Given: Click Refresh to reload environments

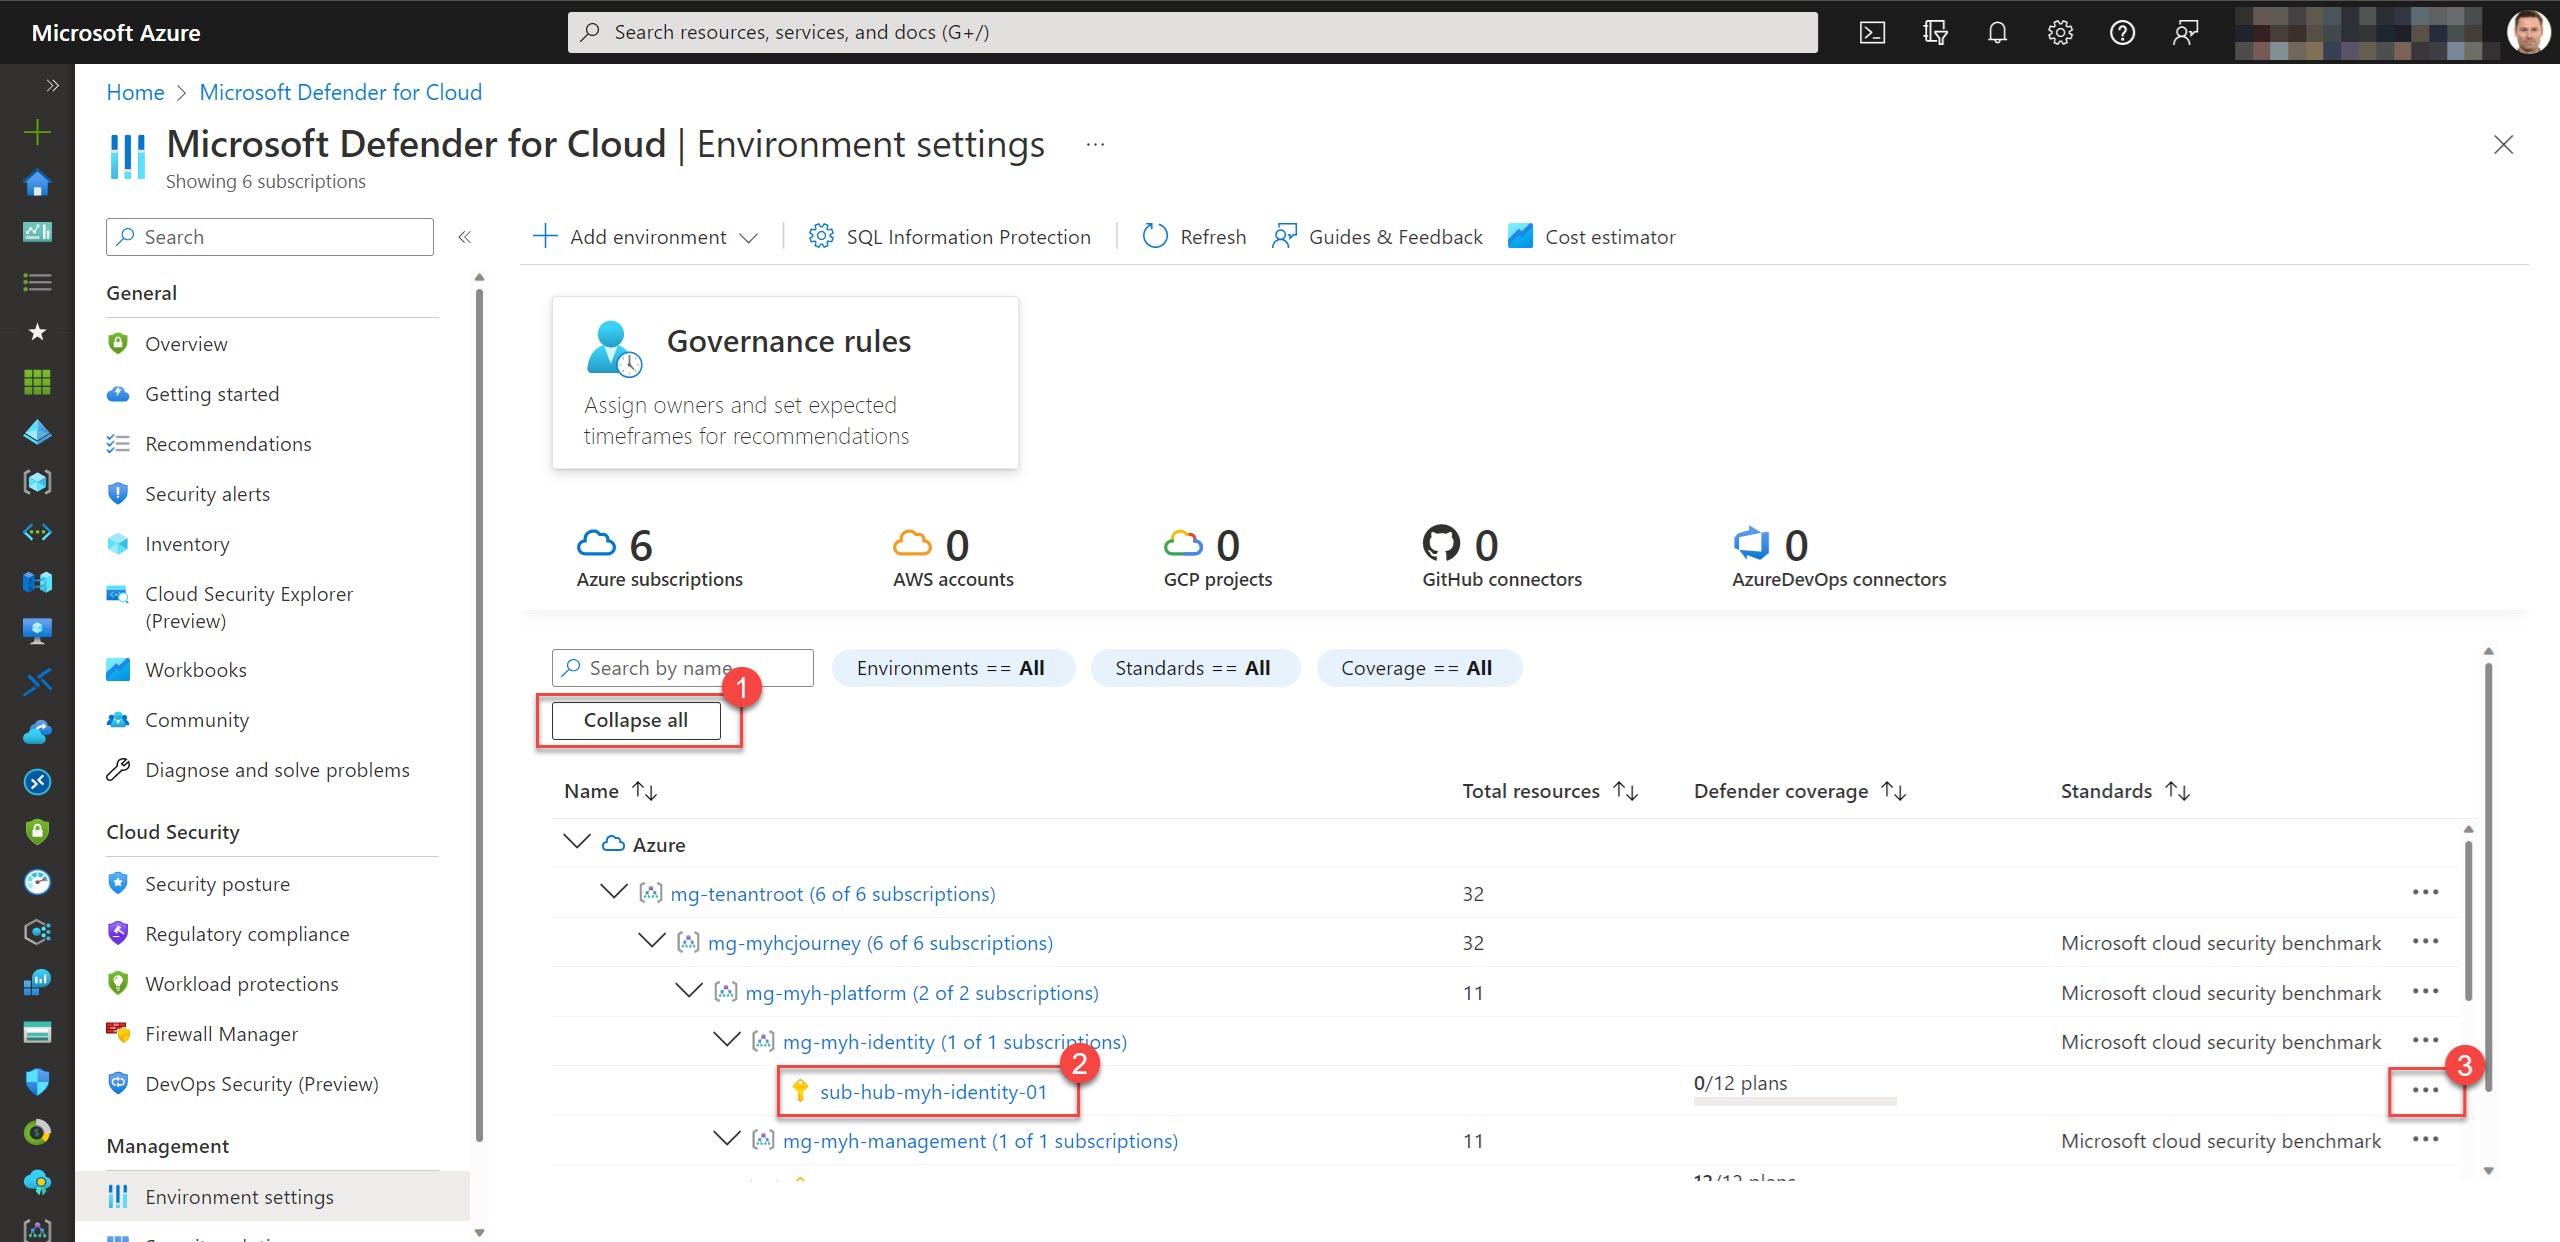Looking at the screenshot, I should point(1194,237).
